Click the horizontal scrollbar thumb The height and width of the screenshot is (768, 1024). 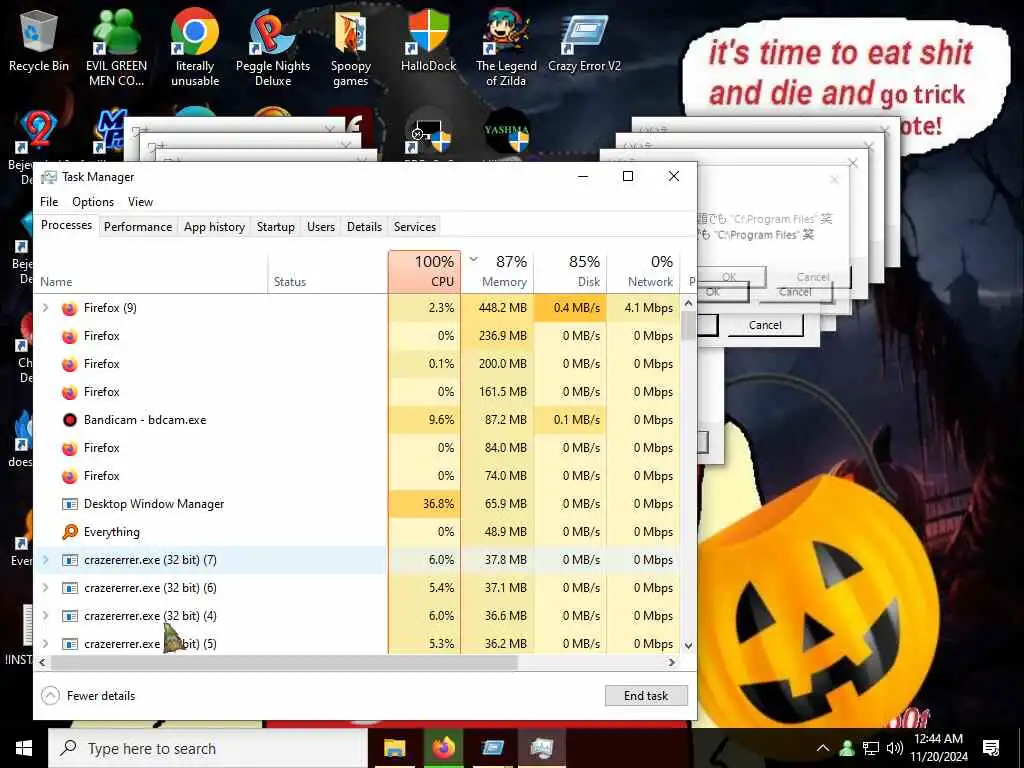pos(284,662)
